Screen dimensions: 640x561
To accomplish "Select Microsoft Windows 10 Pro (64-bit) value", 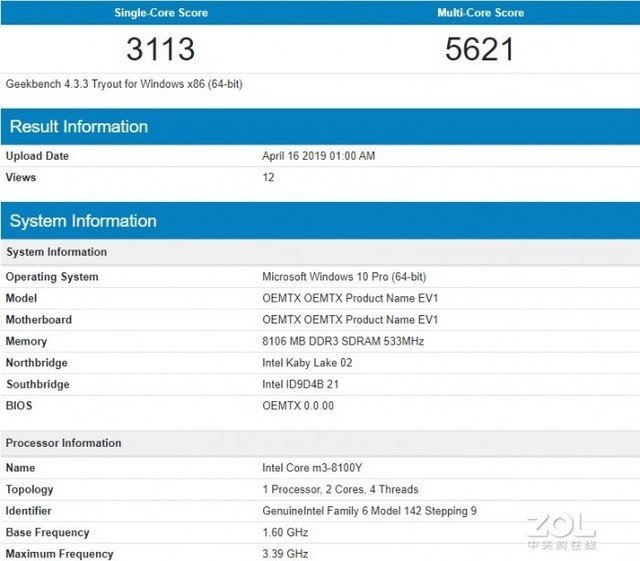I will 344,277.
